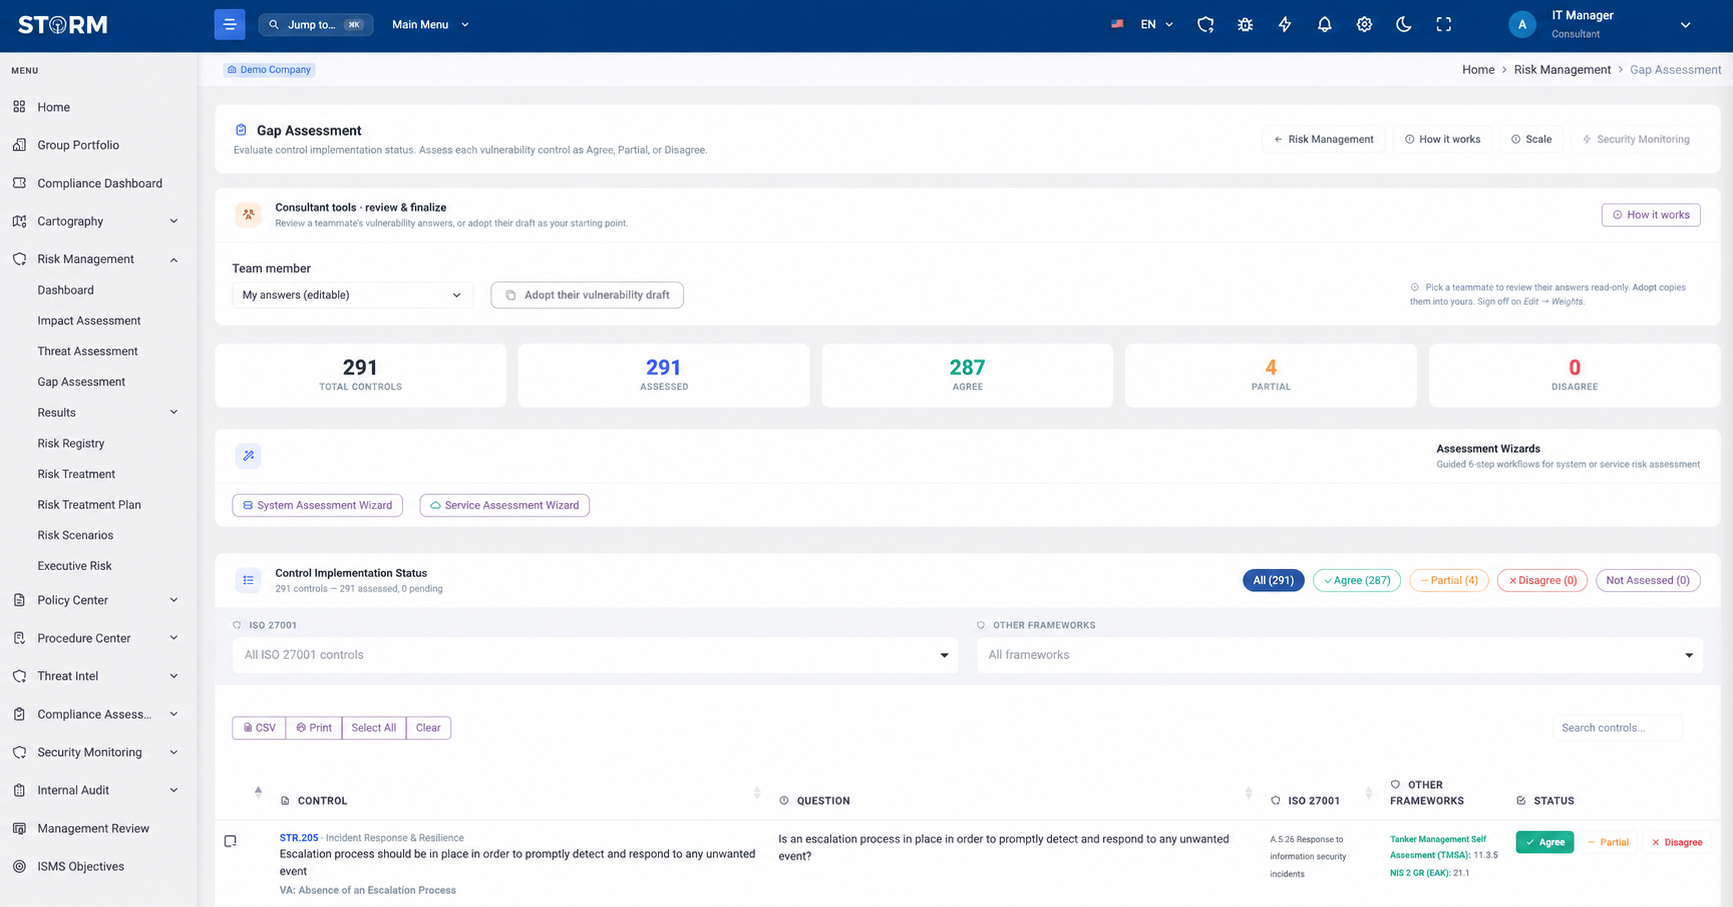Click the shield icon in top bar
This screenshot has height=907, width=1733.
[x=1205, y=24]
